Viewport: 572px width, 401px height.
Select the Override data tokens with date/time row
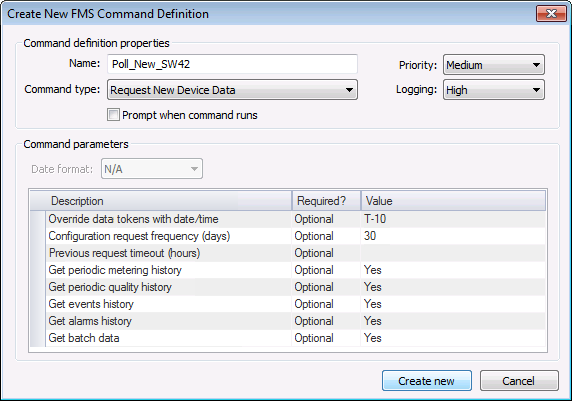click(x=288, y=219)
